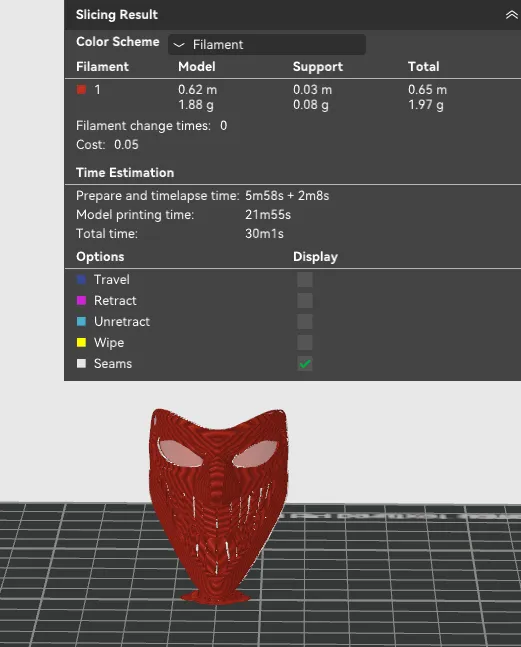Image resolution: width=521 pixels, height=647 pixels.
Task: Click the blue Travel color icon
Action: click(81, 280)
